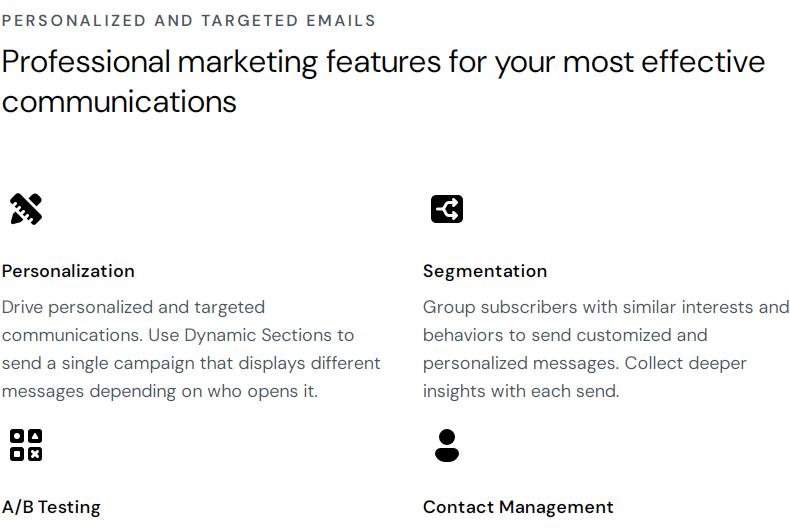Click 'personalized messages. Collect deeper' text line

[584, 363]
